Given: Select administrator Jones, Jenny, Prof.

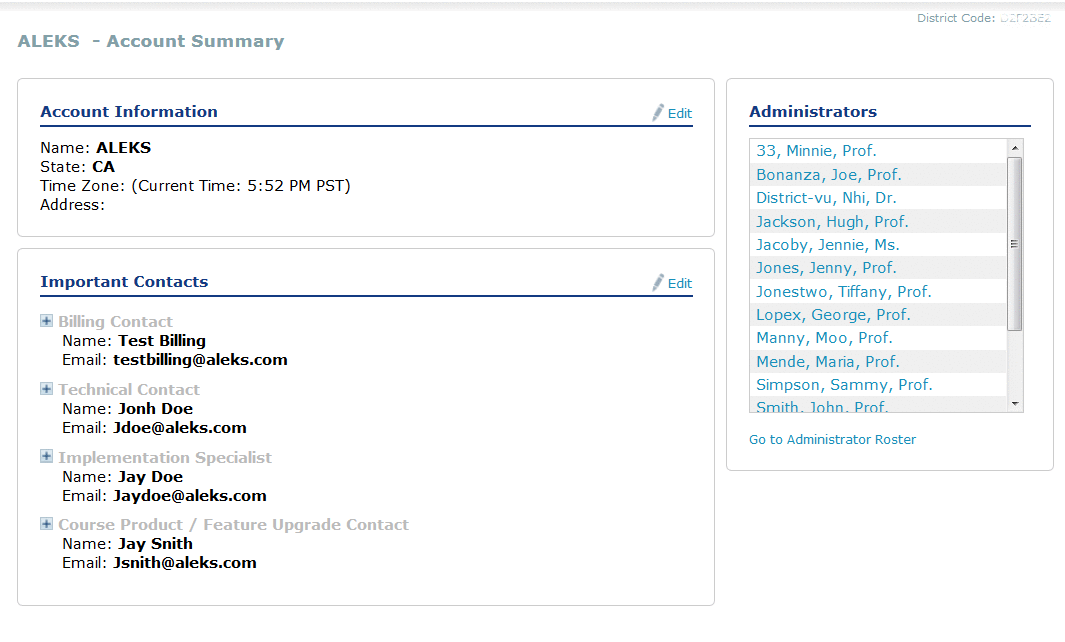Looking at the screenshot, I should point(826,268).
